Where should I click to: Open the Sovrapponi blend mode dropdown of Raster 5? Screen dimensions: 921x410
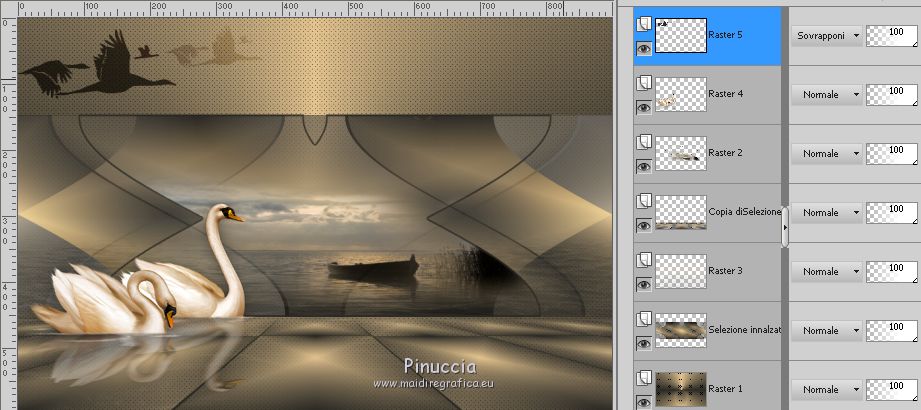pyautogui.click(x=826, y=36)
